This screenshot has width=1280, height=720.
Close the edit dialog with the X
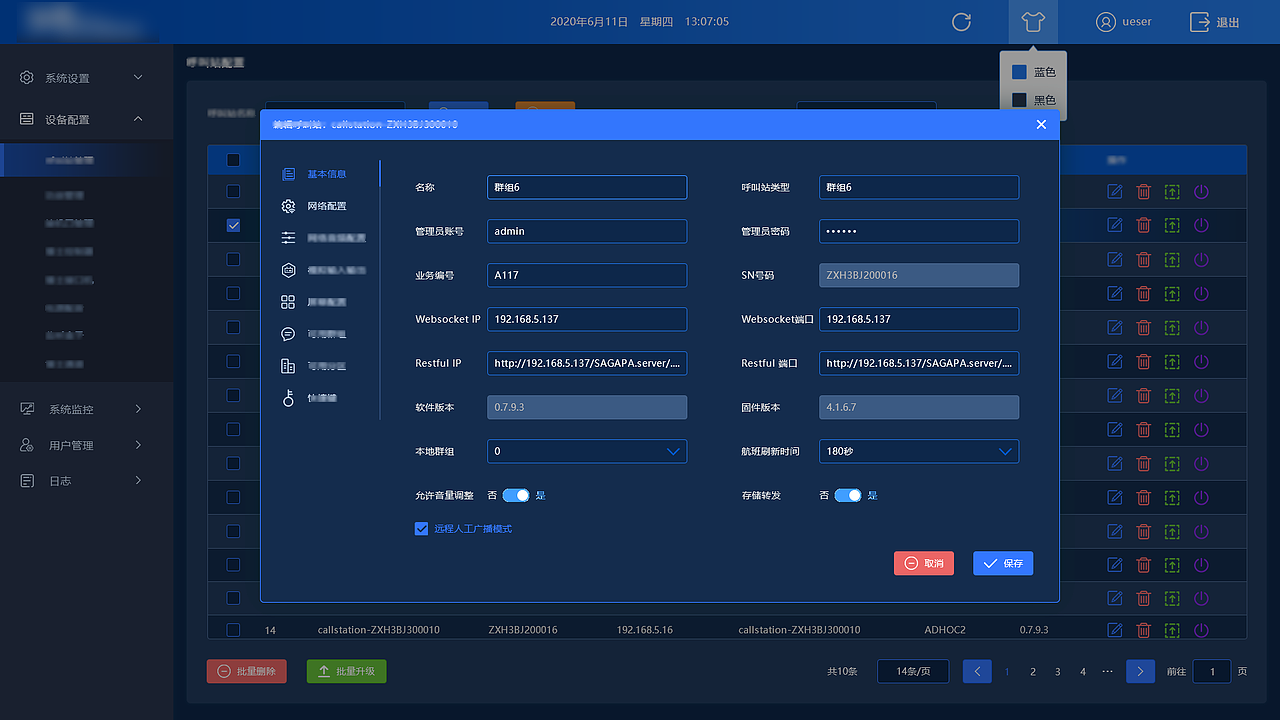pyautogui.click(x=1041, y=124)
